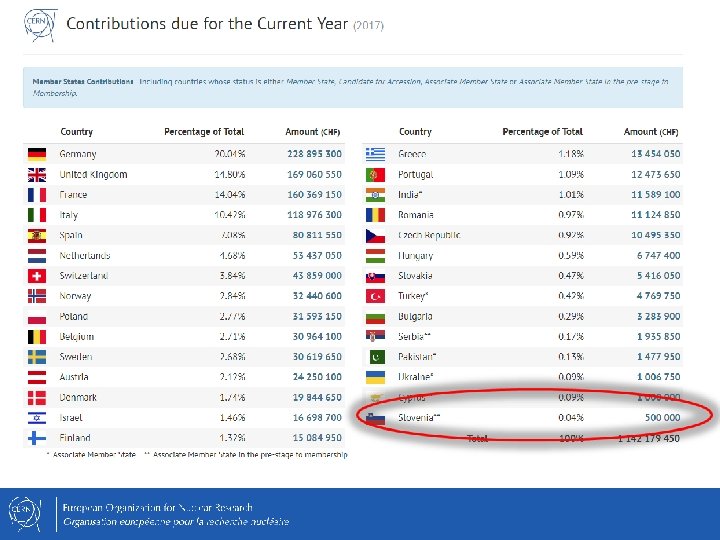Click Belgium's amount 30 964 100
The height and width of the screenshot is (540, 720).
(x=317, y=337)
